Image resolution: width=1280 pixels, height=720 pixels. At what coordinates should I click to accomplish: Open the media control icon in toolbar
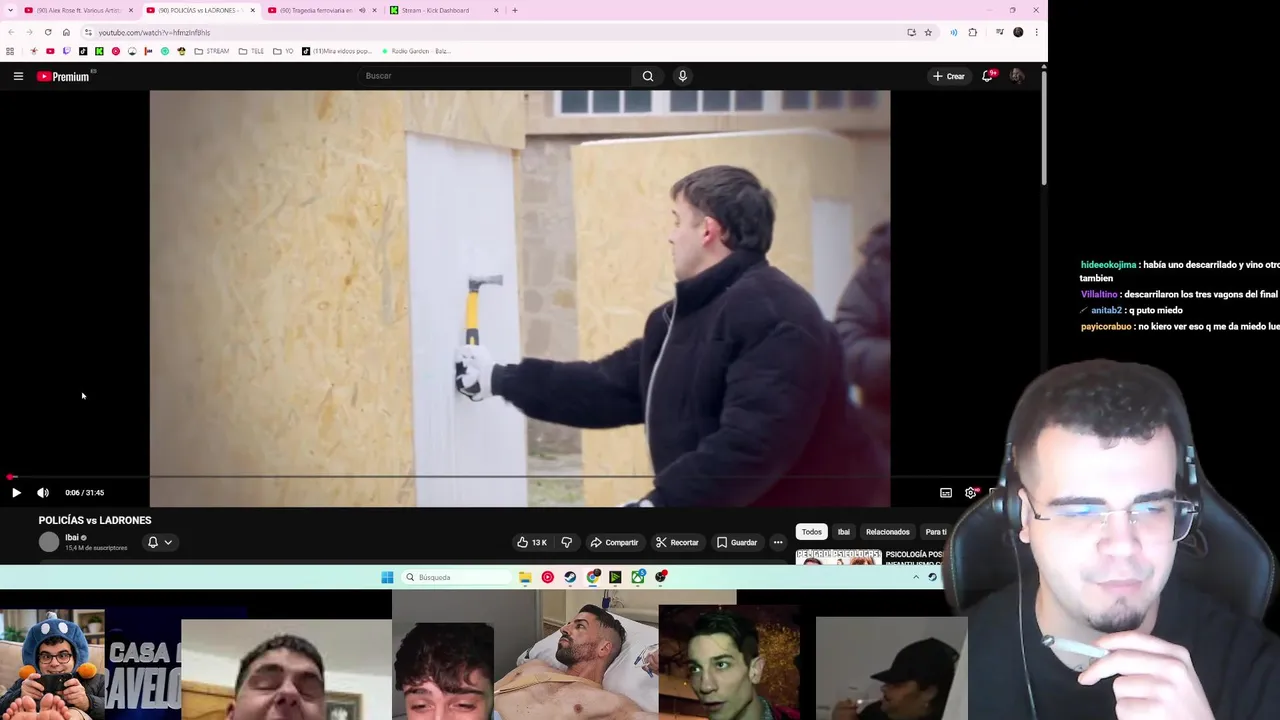pos(1000,32)
